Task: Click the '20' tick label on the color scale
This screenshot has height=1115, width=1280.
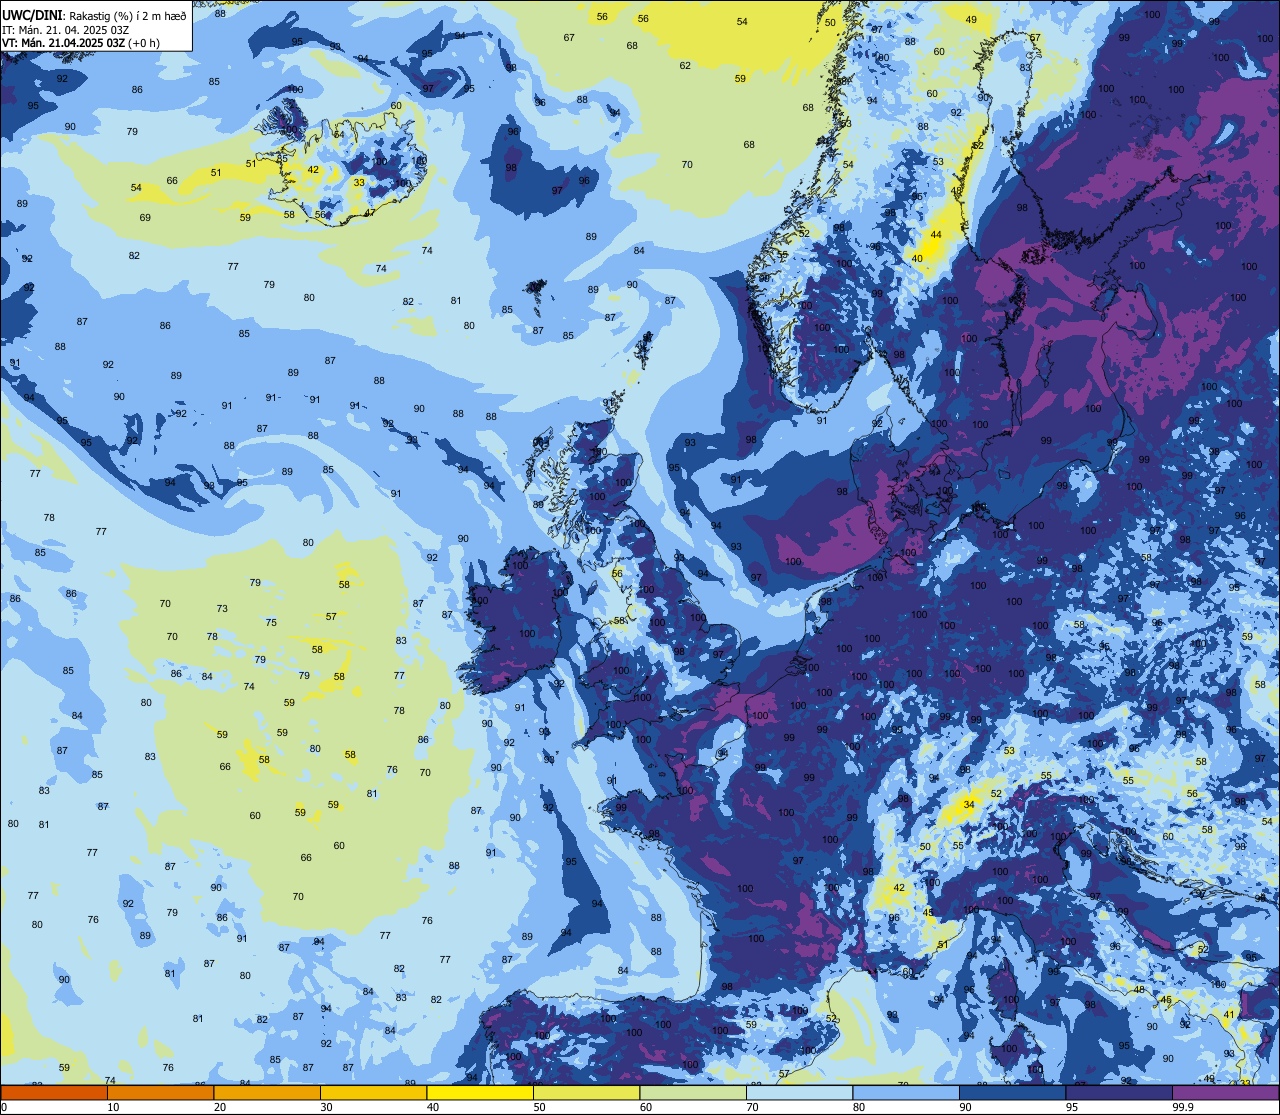Action: coord(220,1107)
